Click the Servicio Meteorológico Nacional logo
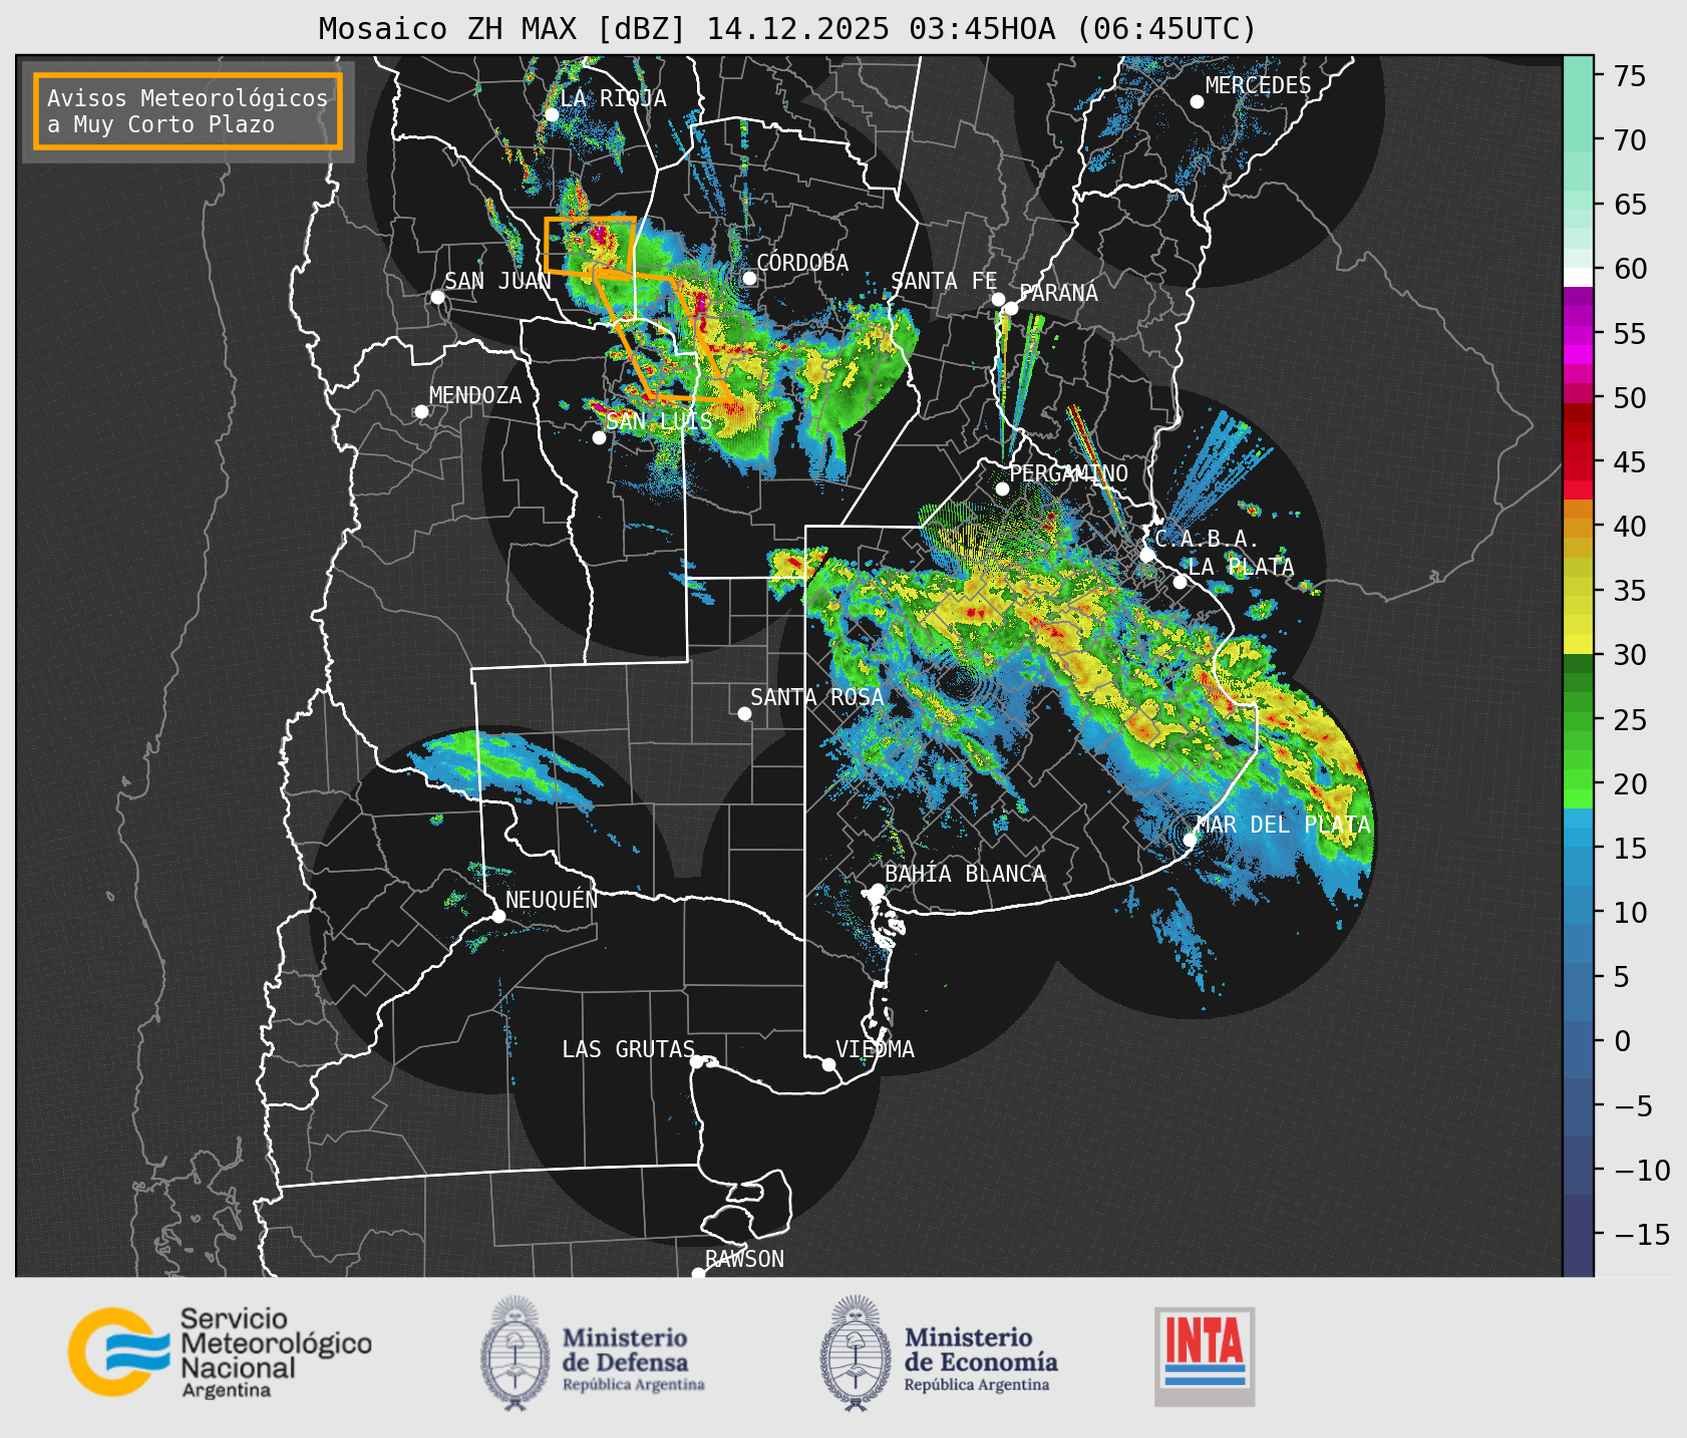Image resolution: width=1687 pixels, height=1438 pixels. click(220, 1352)
